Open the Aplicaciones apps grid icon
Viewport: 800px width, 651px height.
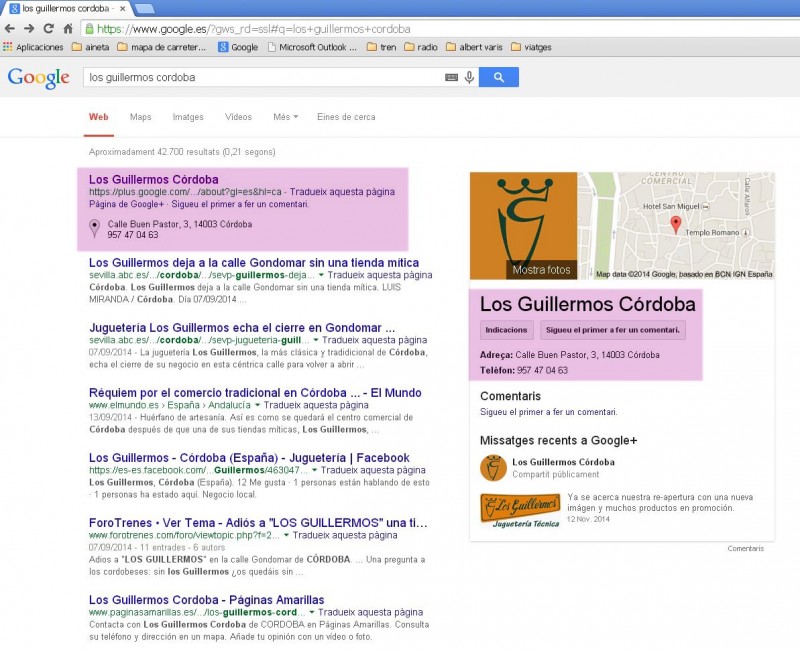pos(7,47)
